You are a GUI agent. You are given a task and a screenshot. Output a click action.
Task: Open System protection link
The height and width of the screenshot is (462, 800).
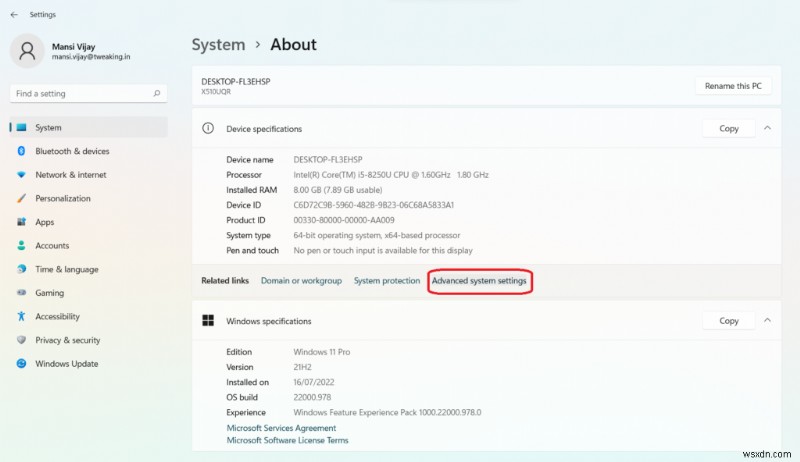point(387,280)
